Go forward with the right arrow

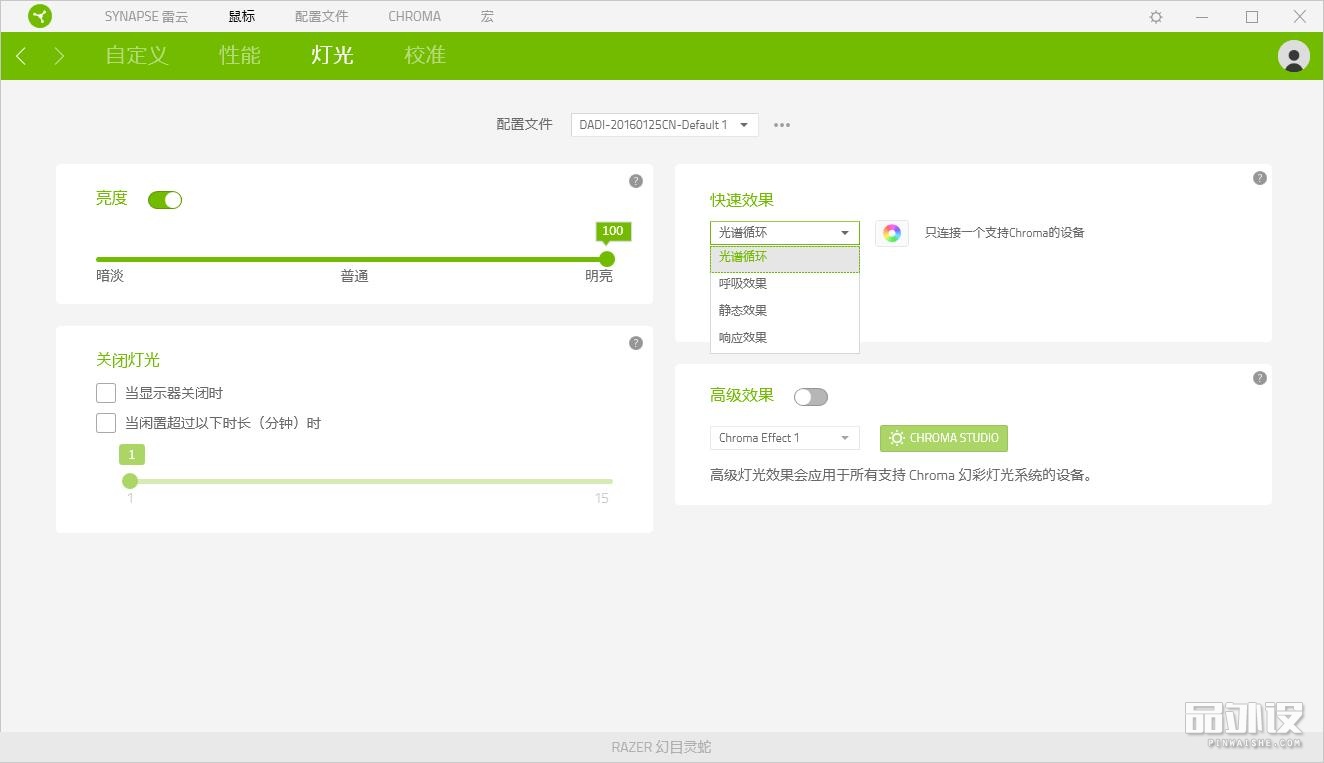click(x=59, y=56)
